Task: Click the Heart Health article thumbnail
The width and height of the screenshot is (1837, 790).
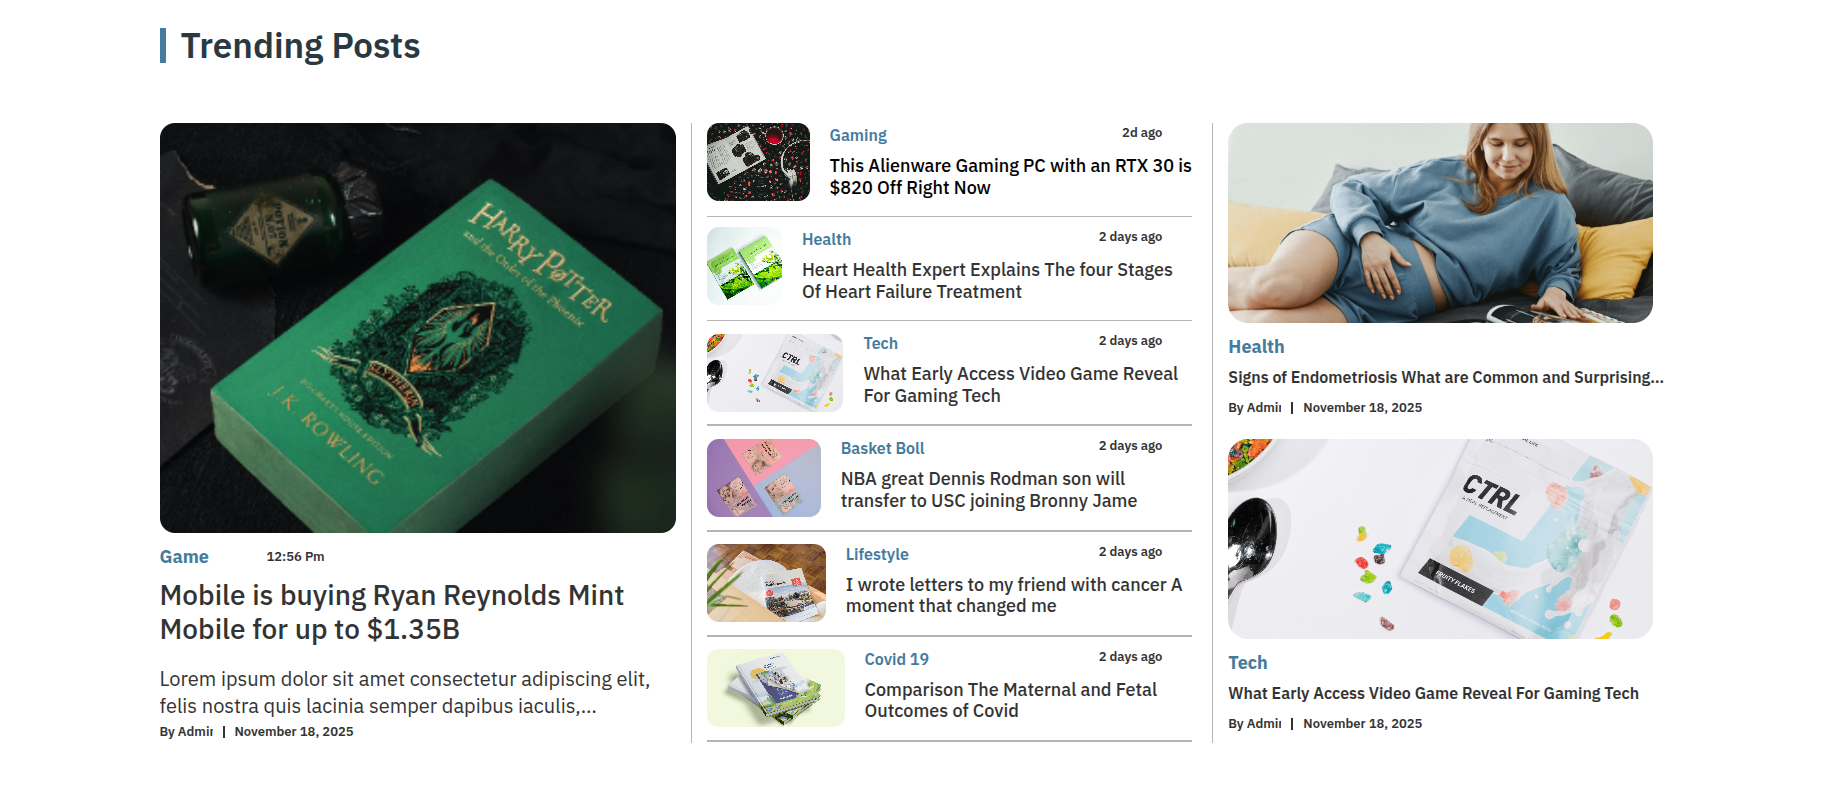Action: pos(745,266)
